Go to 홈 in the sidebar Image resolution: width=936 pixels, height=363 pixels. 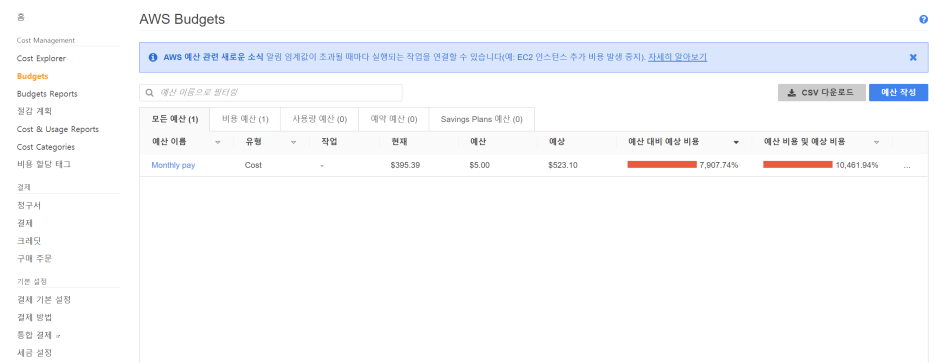pyautogui.click(x=21, y=17)
